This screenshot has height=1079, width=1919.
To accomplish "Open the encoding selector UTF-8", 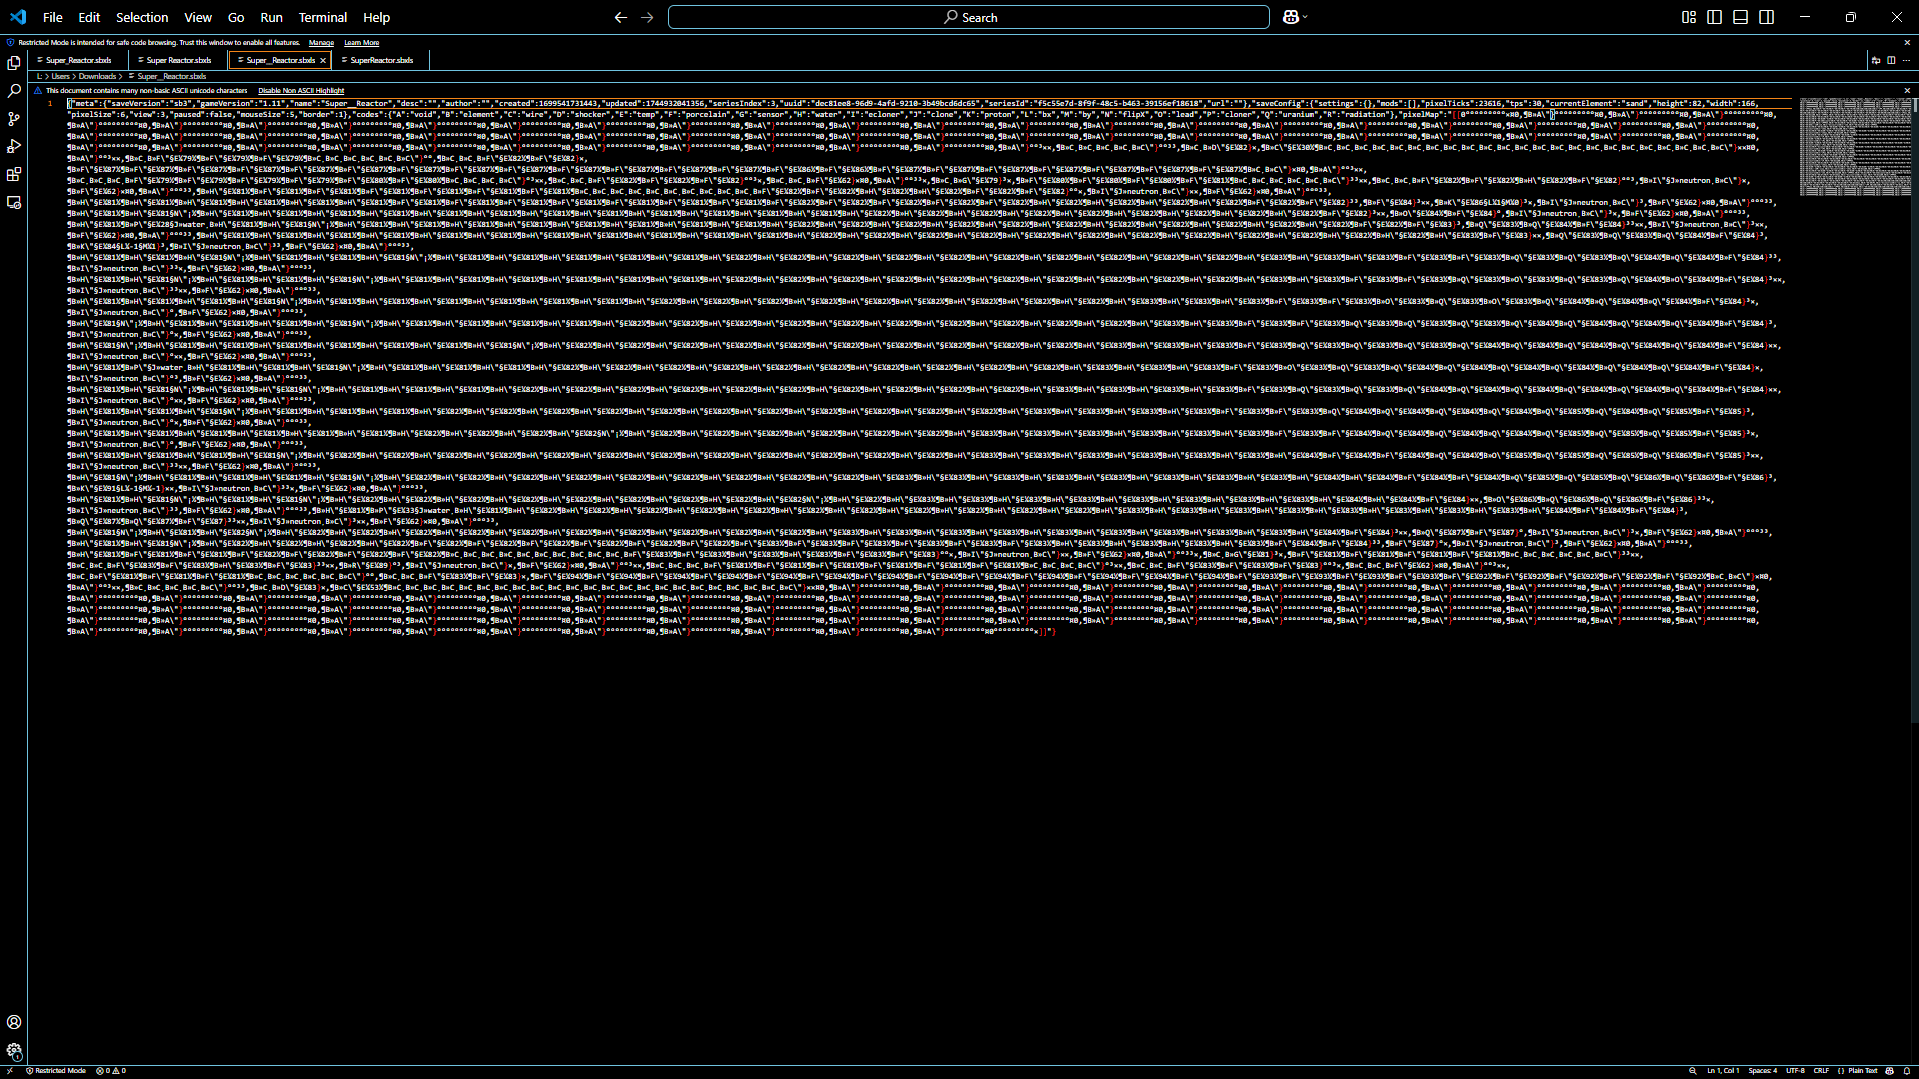I will [1796, 1071].
